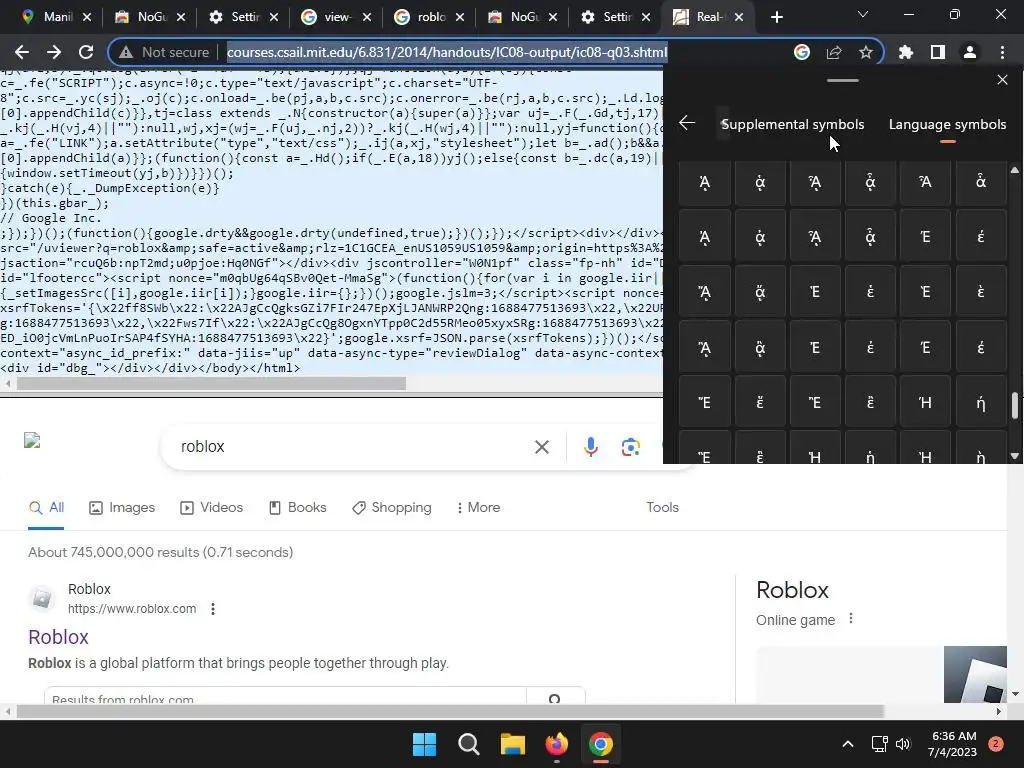Click the Roblox logo thumbnail in knowledge panel
1024x768 pixels.
[x=975, y=674]
